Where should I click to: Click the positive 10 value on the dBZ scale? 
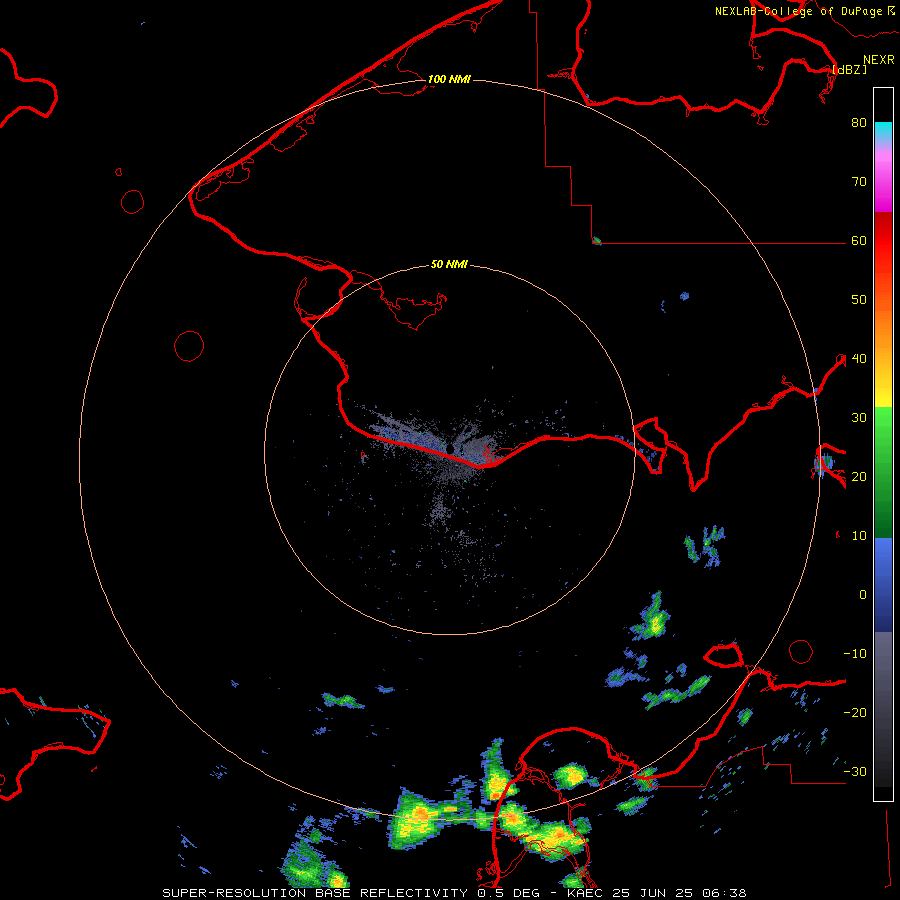point(859,536)
